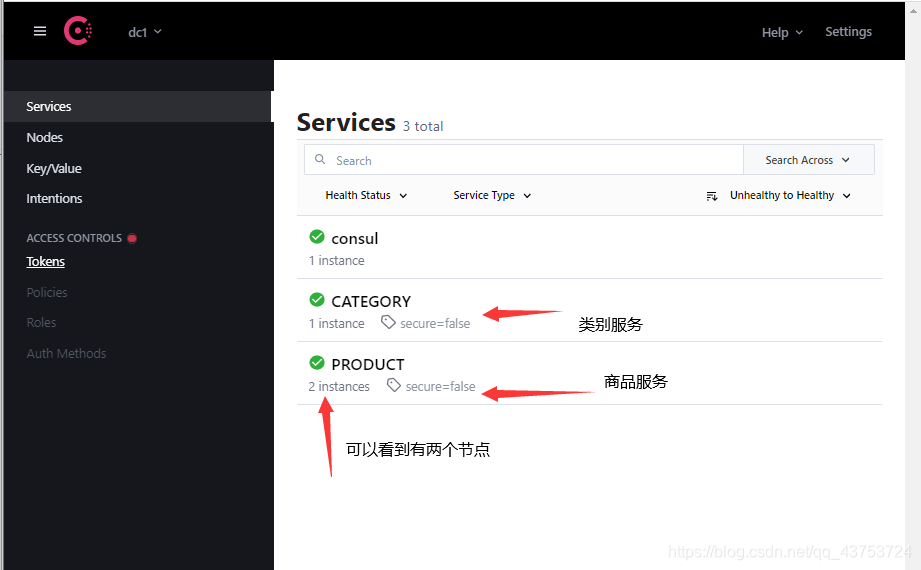Open the Health Status filter
This screenshot has height=570, width=921.
pos(367,195)
